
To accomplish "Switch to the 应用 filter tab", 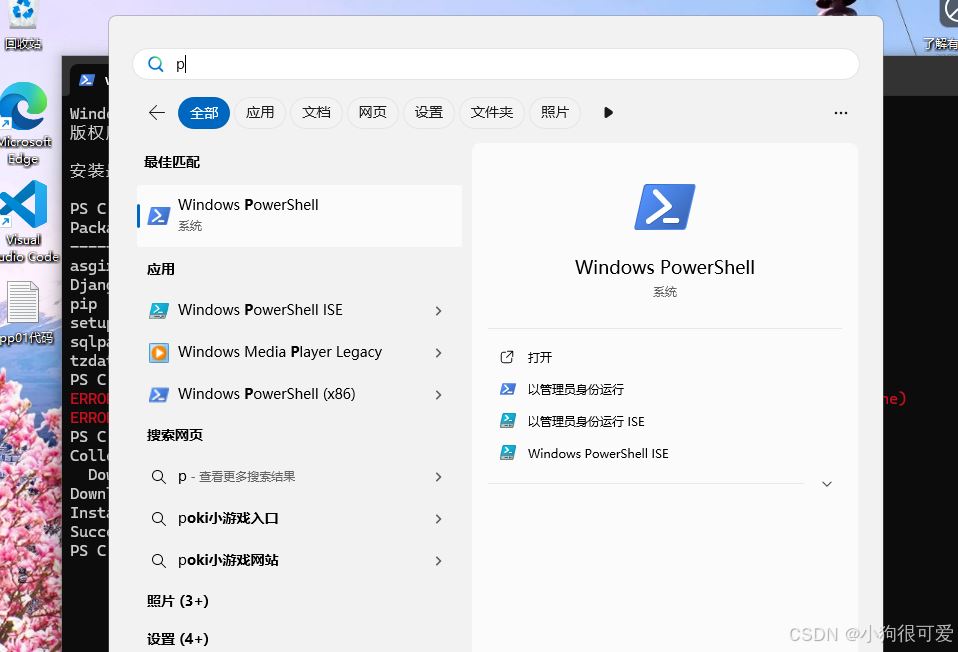I will (260, 112).
